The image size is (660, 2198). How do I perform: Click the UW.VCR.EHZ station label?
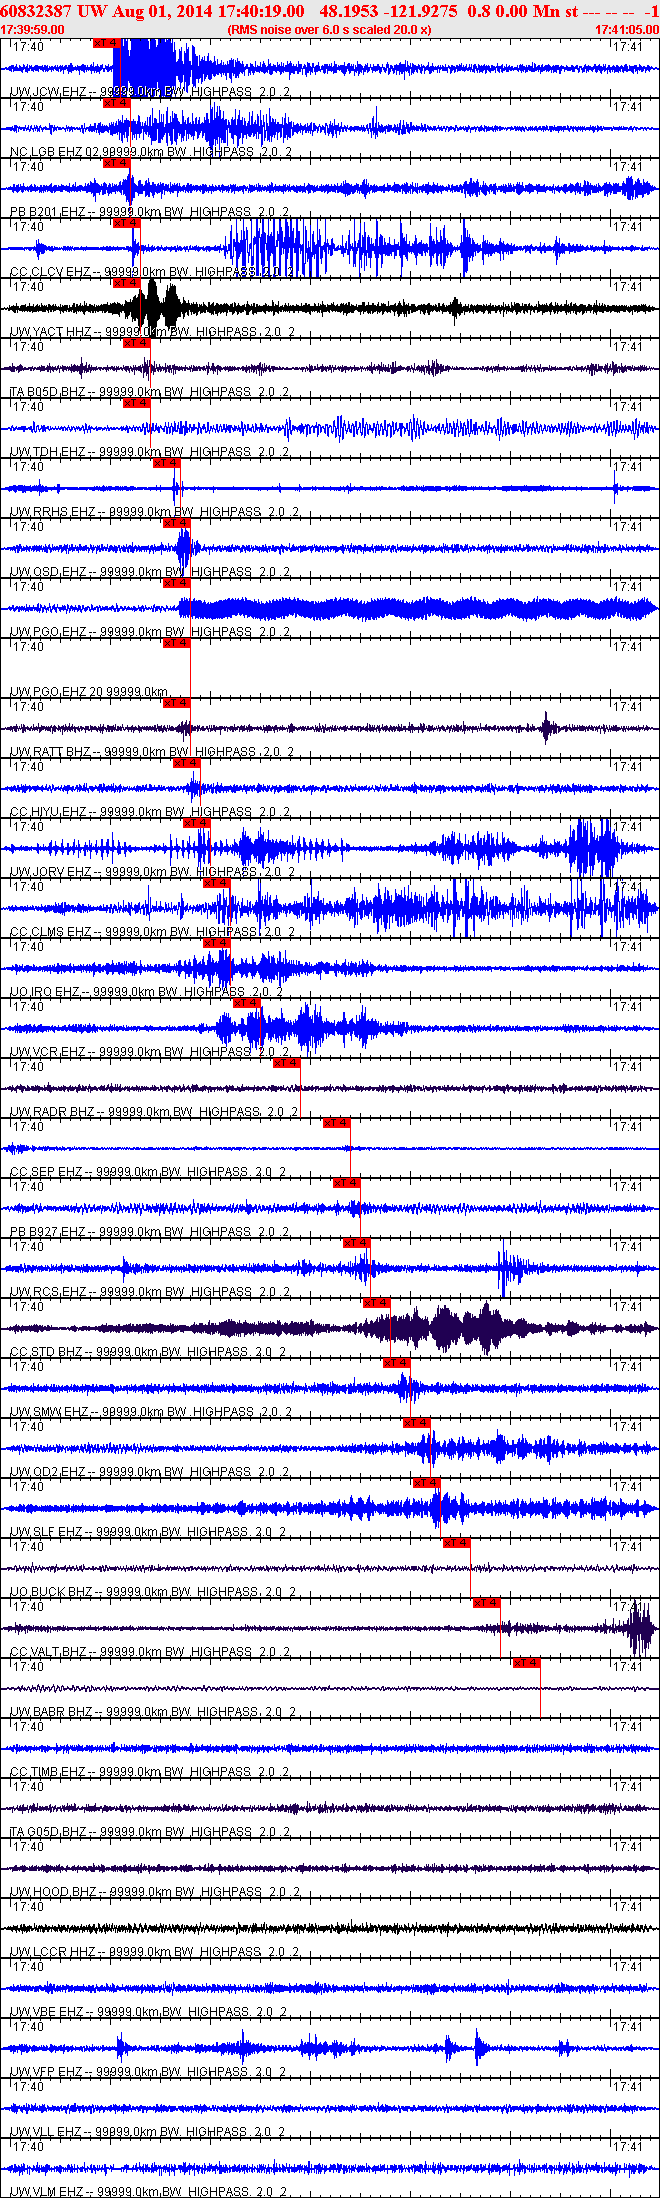(x=150, y=1052)
